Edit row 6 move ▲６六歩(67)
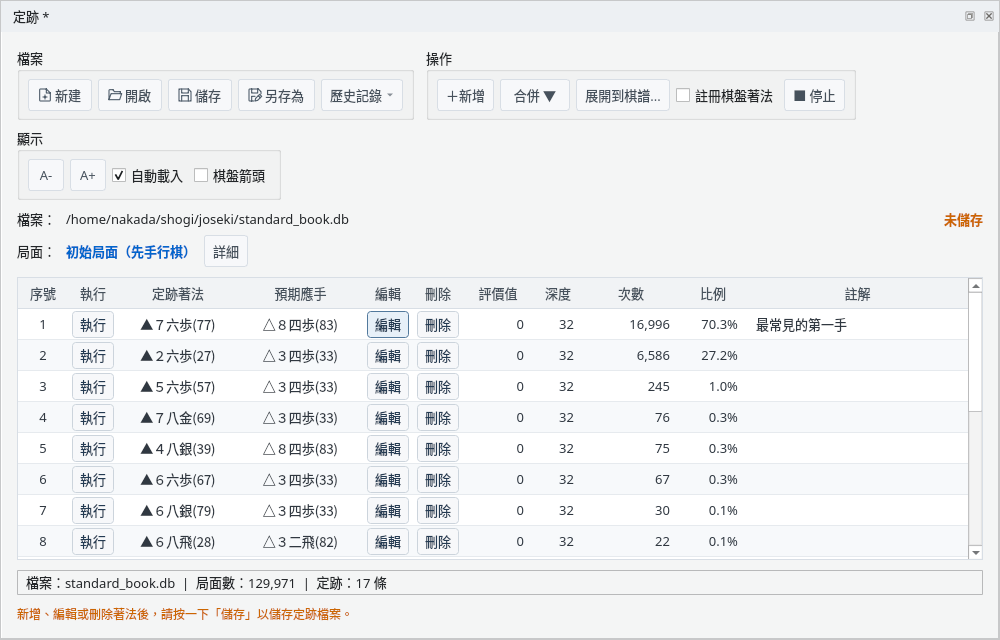Viewport: 1000px width, 640px height. point(388,479)
